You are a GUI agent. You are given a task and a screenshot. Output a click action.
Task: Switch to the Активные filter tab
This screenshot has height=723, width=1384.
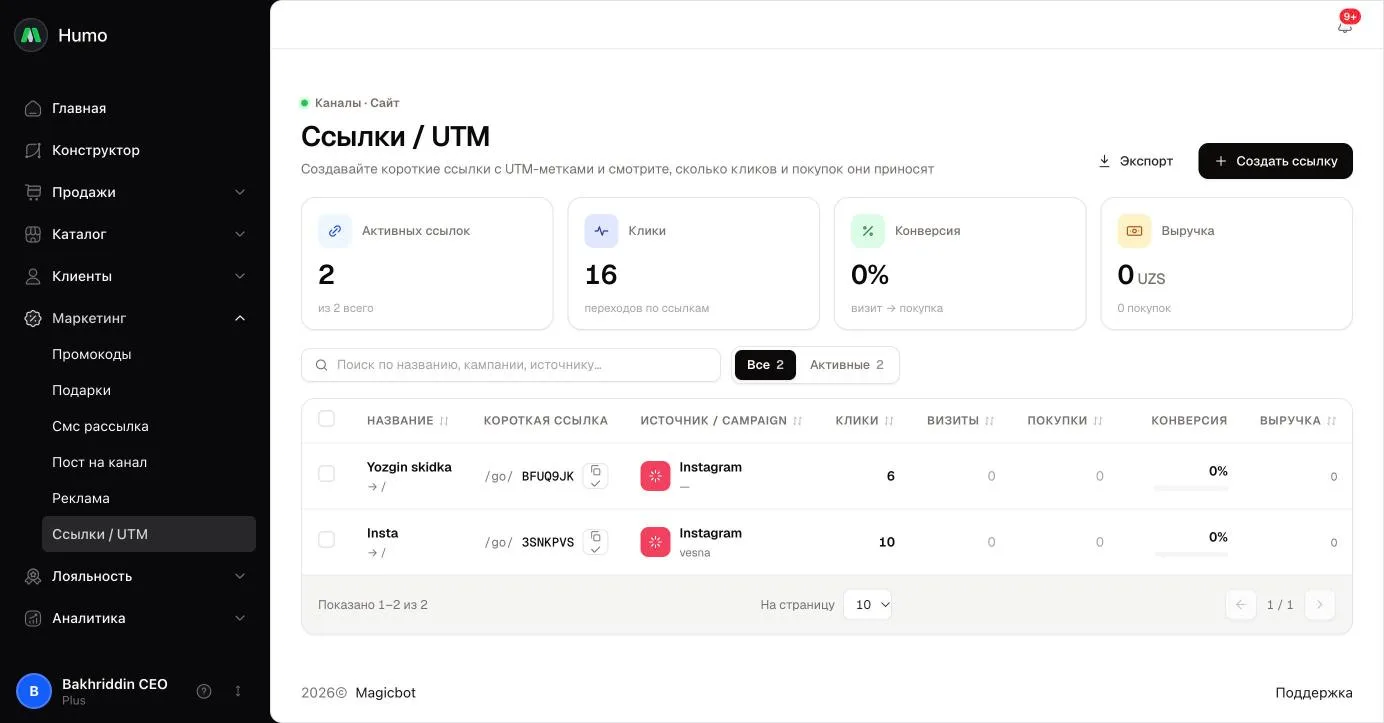[847, 365]
